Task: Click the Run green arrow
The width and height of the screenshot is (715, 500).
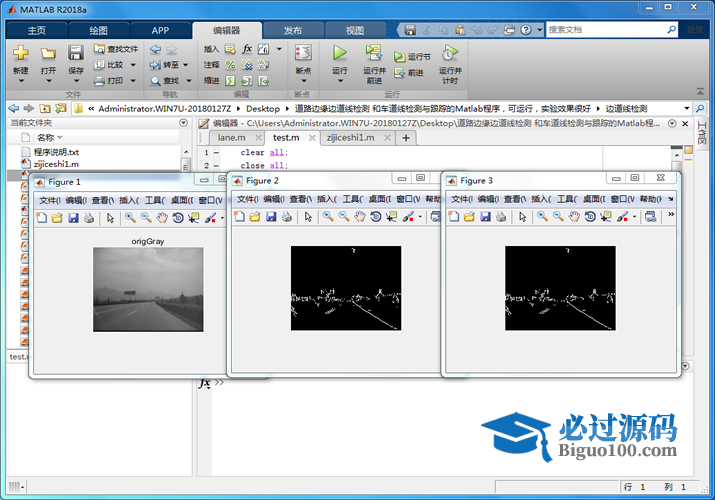Action: click(x=339, y=53)
